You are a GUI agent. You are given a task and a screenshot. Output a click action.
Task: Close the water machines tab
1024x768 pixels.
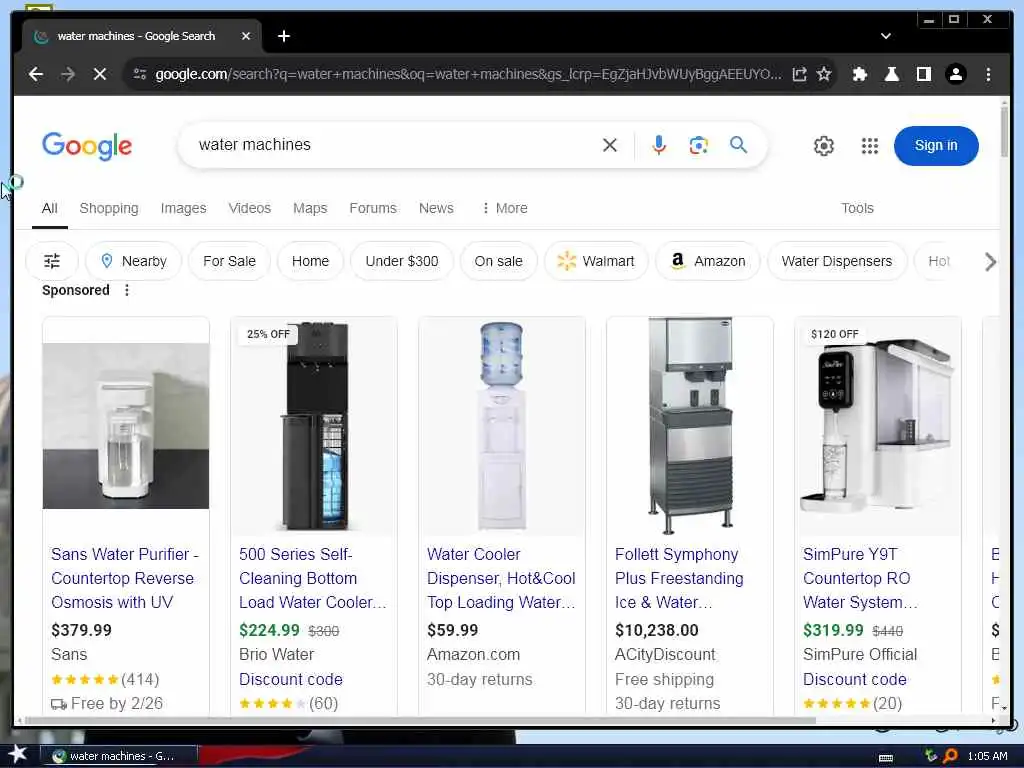246,37
